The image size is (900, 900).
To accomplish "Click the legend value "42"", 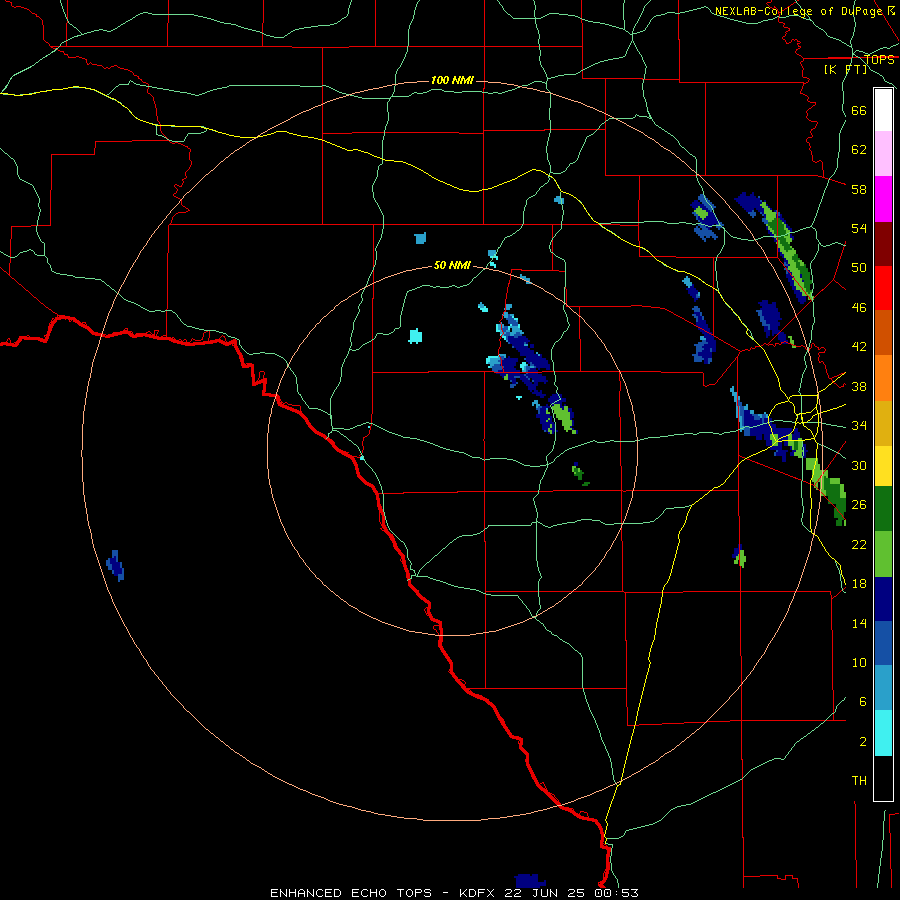I will (859, 347).
